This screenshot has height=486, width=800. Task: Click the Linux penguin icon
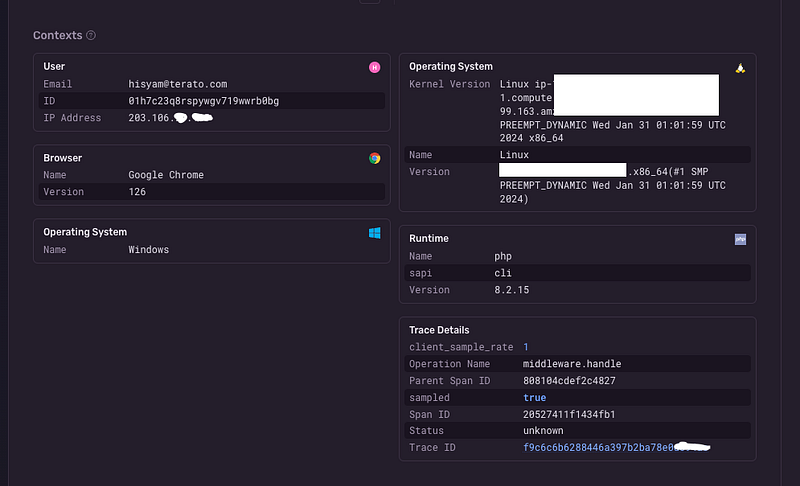(740, 68)
